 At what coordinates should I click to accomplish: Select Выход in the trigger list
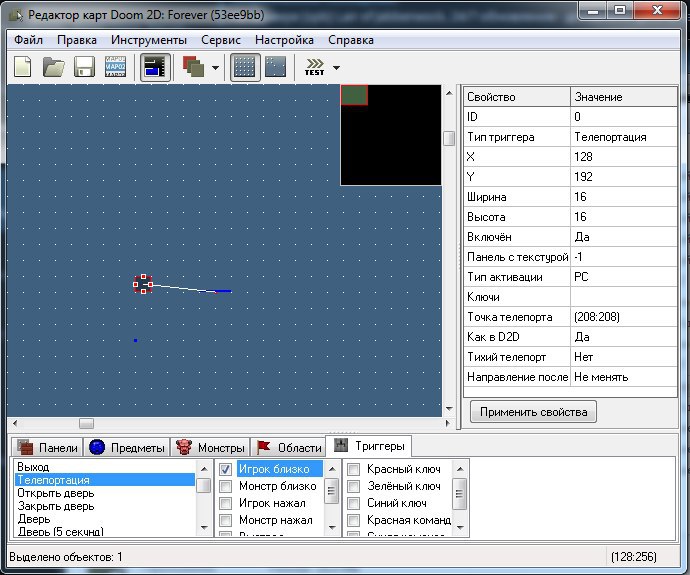pos(105,467)
